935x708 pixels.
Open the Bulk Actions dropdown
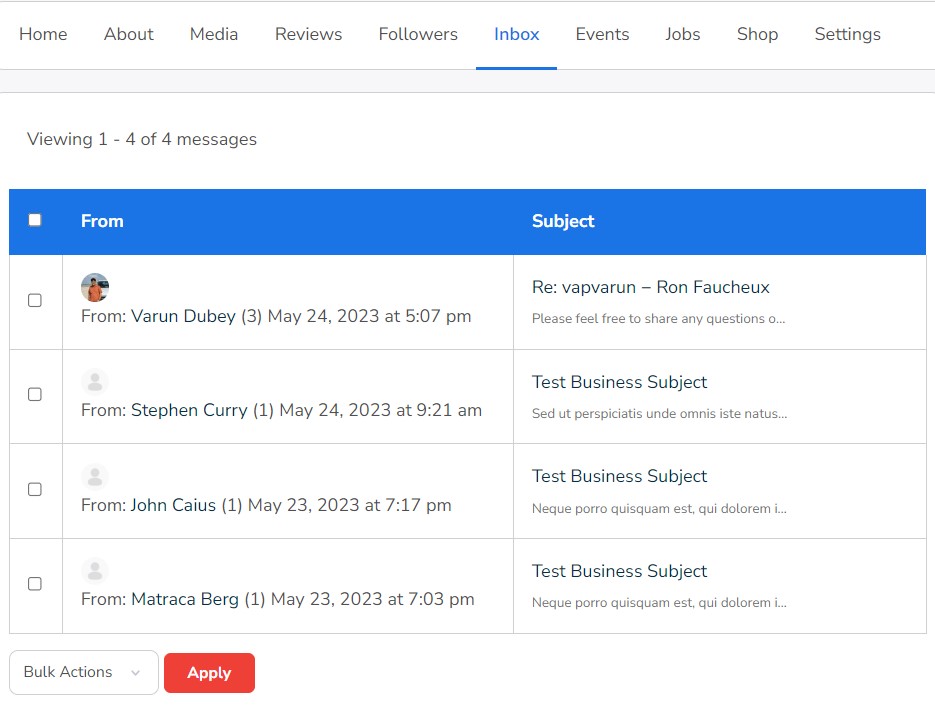point(83,672)
